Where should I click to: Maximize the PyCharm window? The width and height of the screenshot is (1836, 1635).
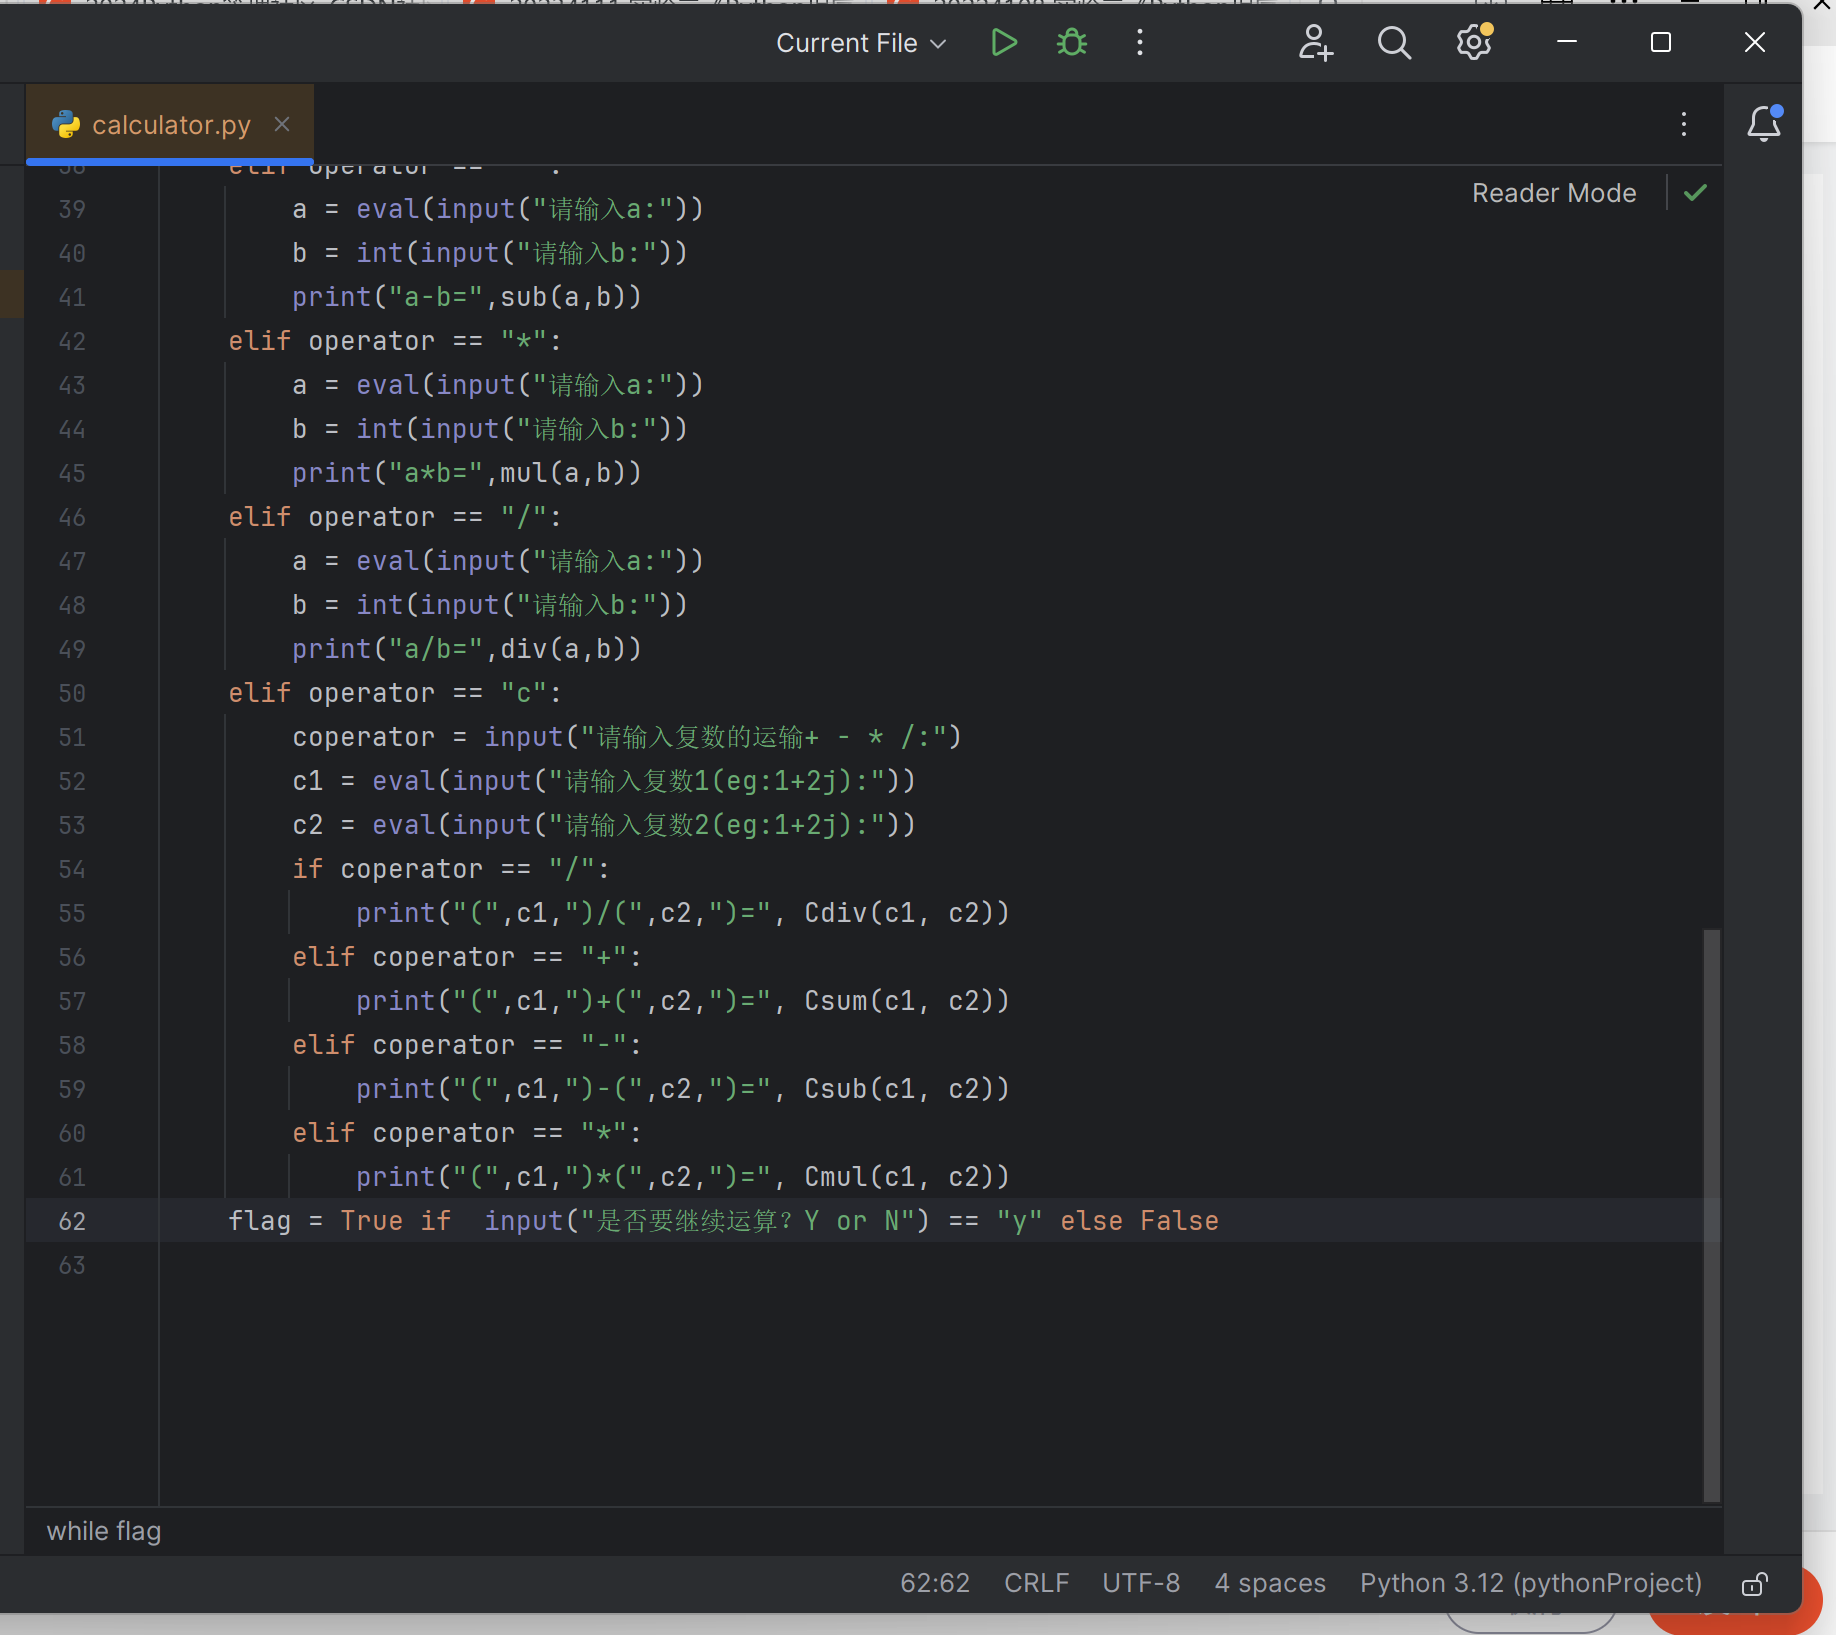pos(1661,42)
